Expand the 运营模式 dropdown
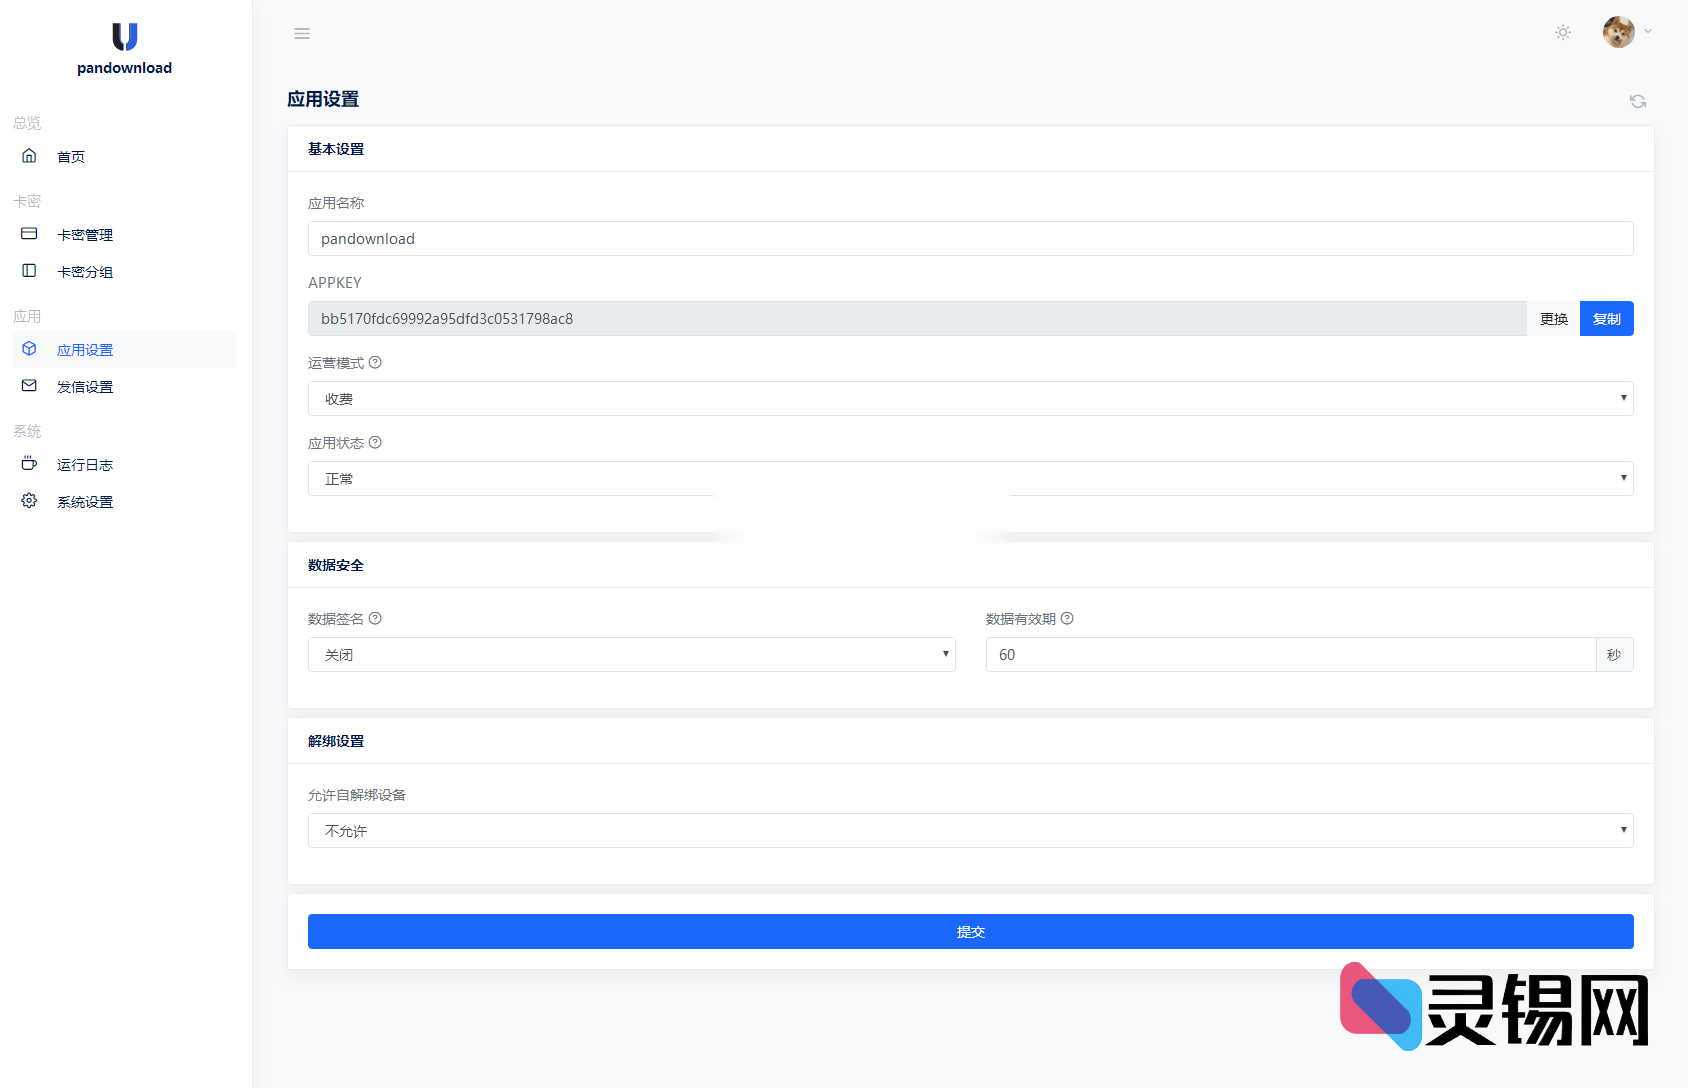The width and height of the screenshot is (1688, 1088). pos(970,399)
